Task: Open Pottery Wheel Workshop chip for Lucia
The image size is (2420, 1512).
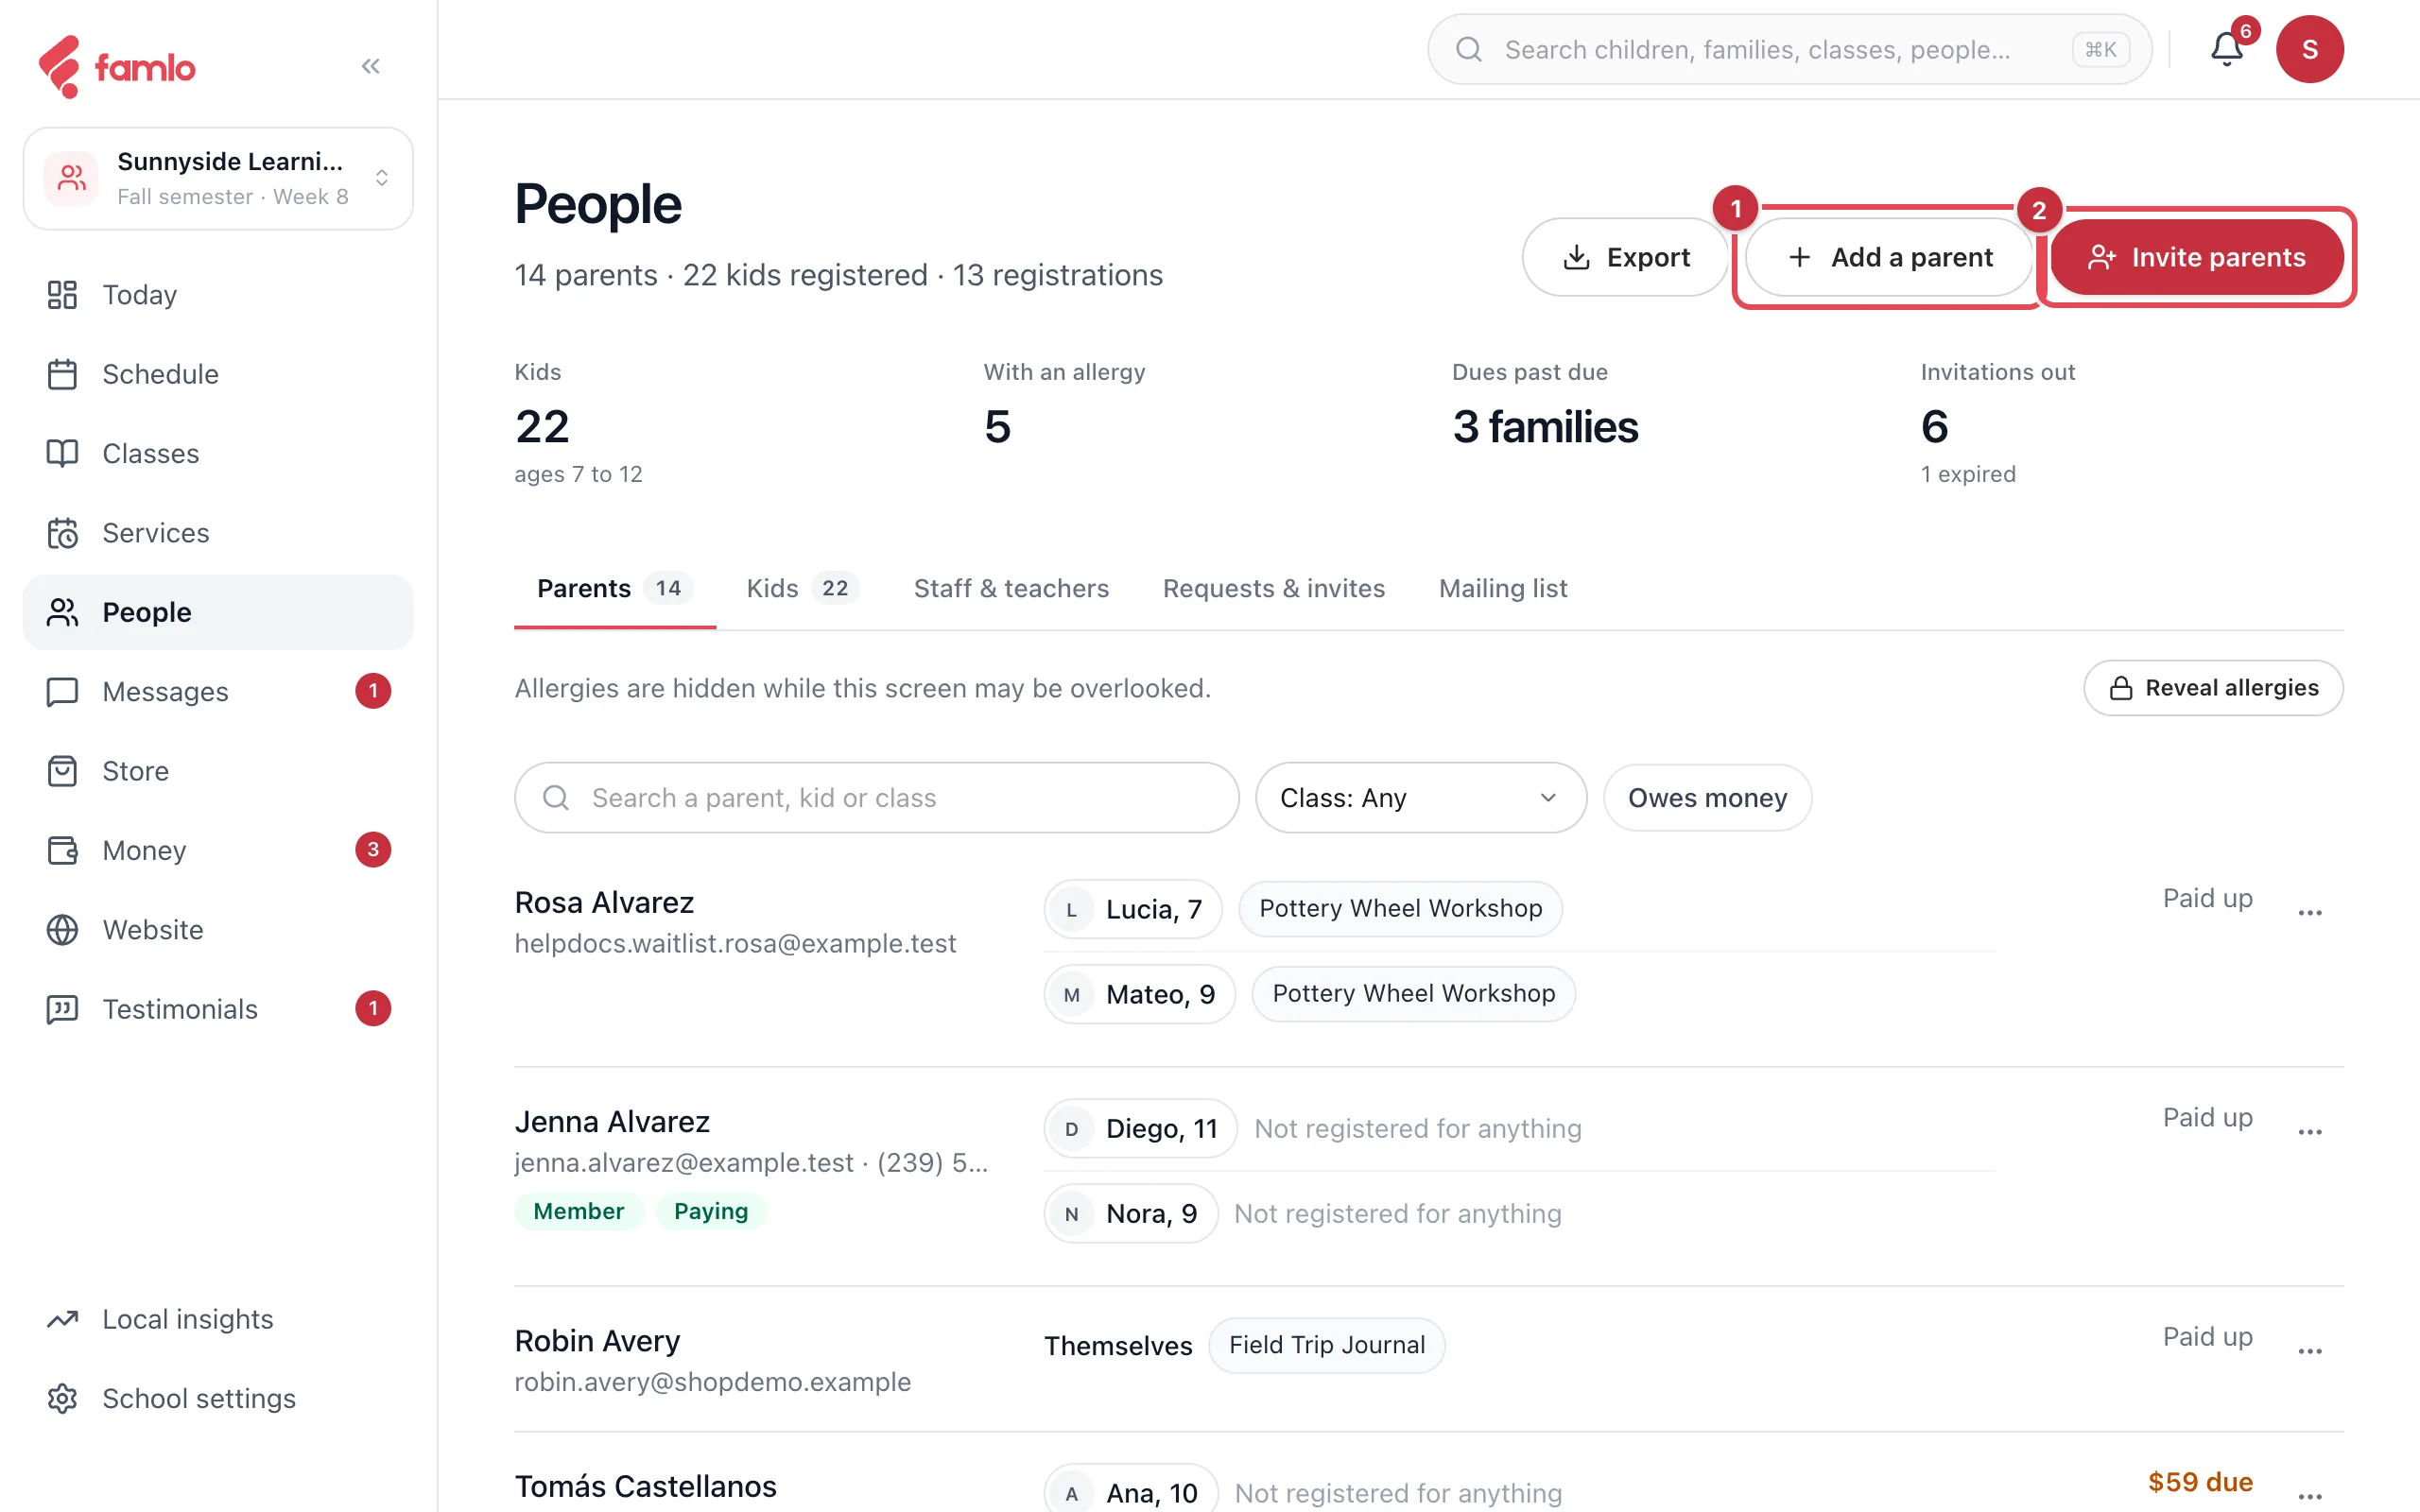Action: (x=1400, y=908)
